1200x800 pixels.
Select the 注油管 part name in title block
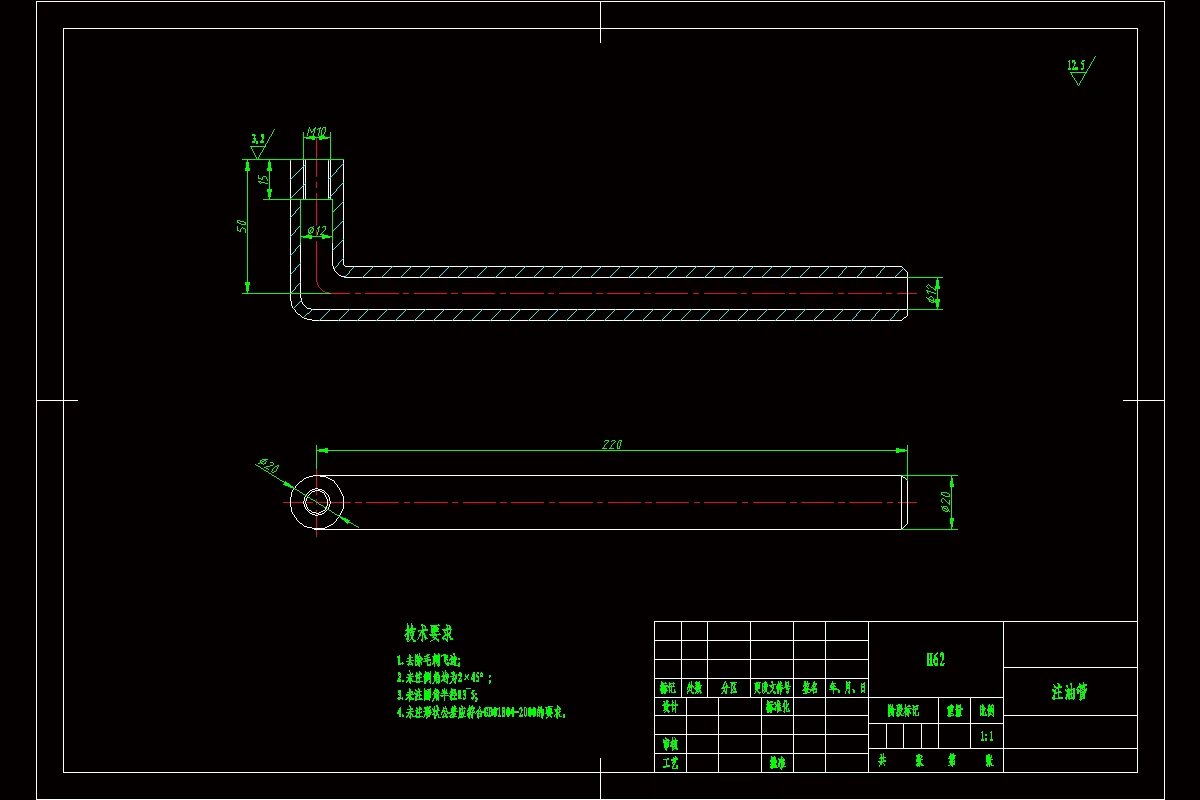pos(1069,692)
